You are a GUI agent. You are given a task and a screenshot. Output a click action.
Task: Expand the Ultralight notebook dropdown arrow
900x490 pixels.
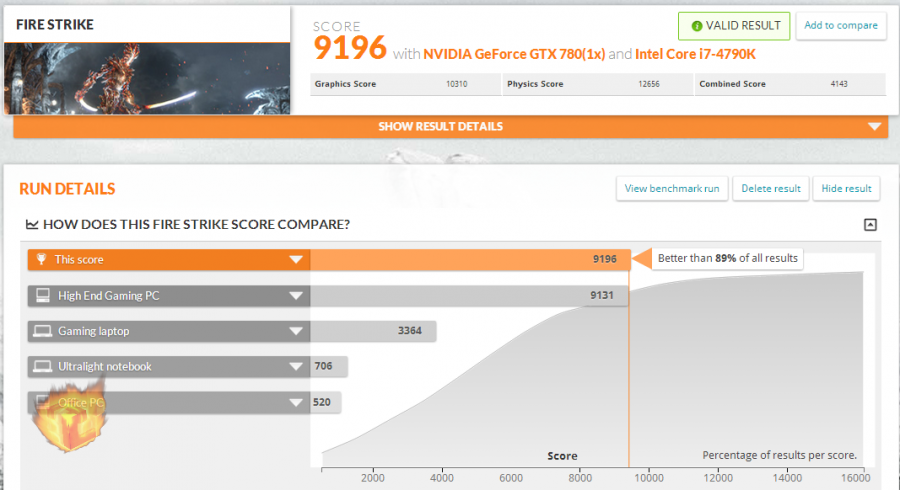coord(296,366)
